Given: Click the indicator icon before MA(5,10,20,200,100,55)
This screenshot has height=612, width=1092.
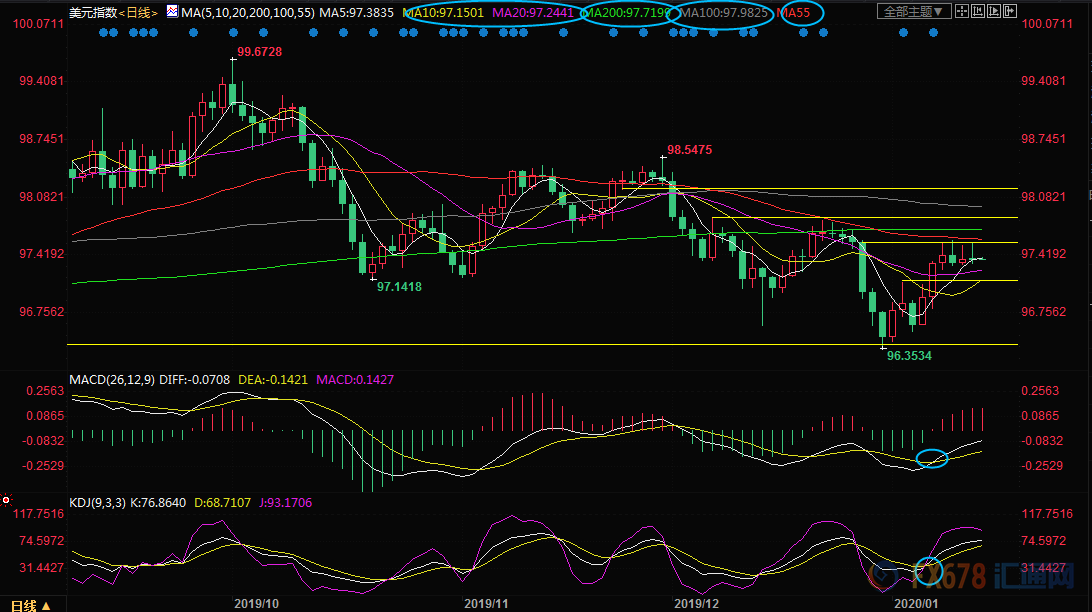Looking at the screenshot, I should click(x=172, y=12).
